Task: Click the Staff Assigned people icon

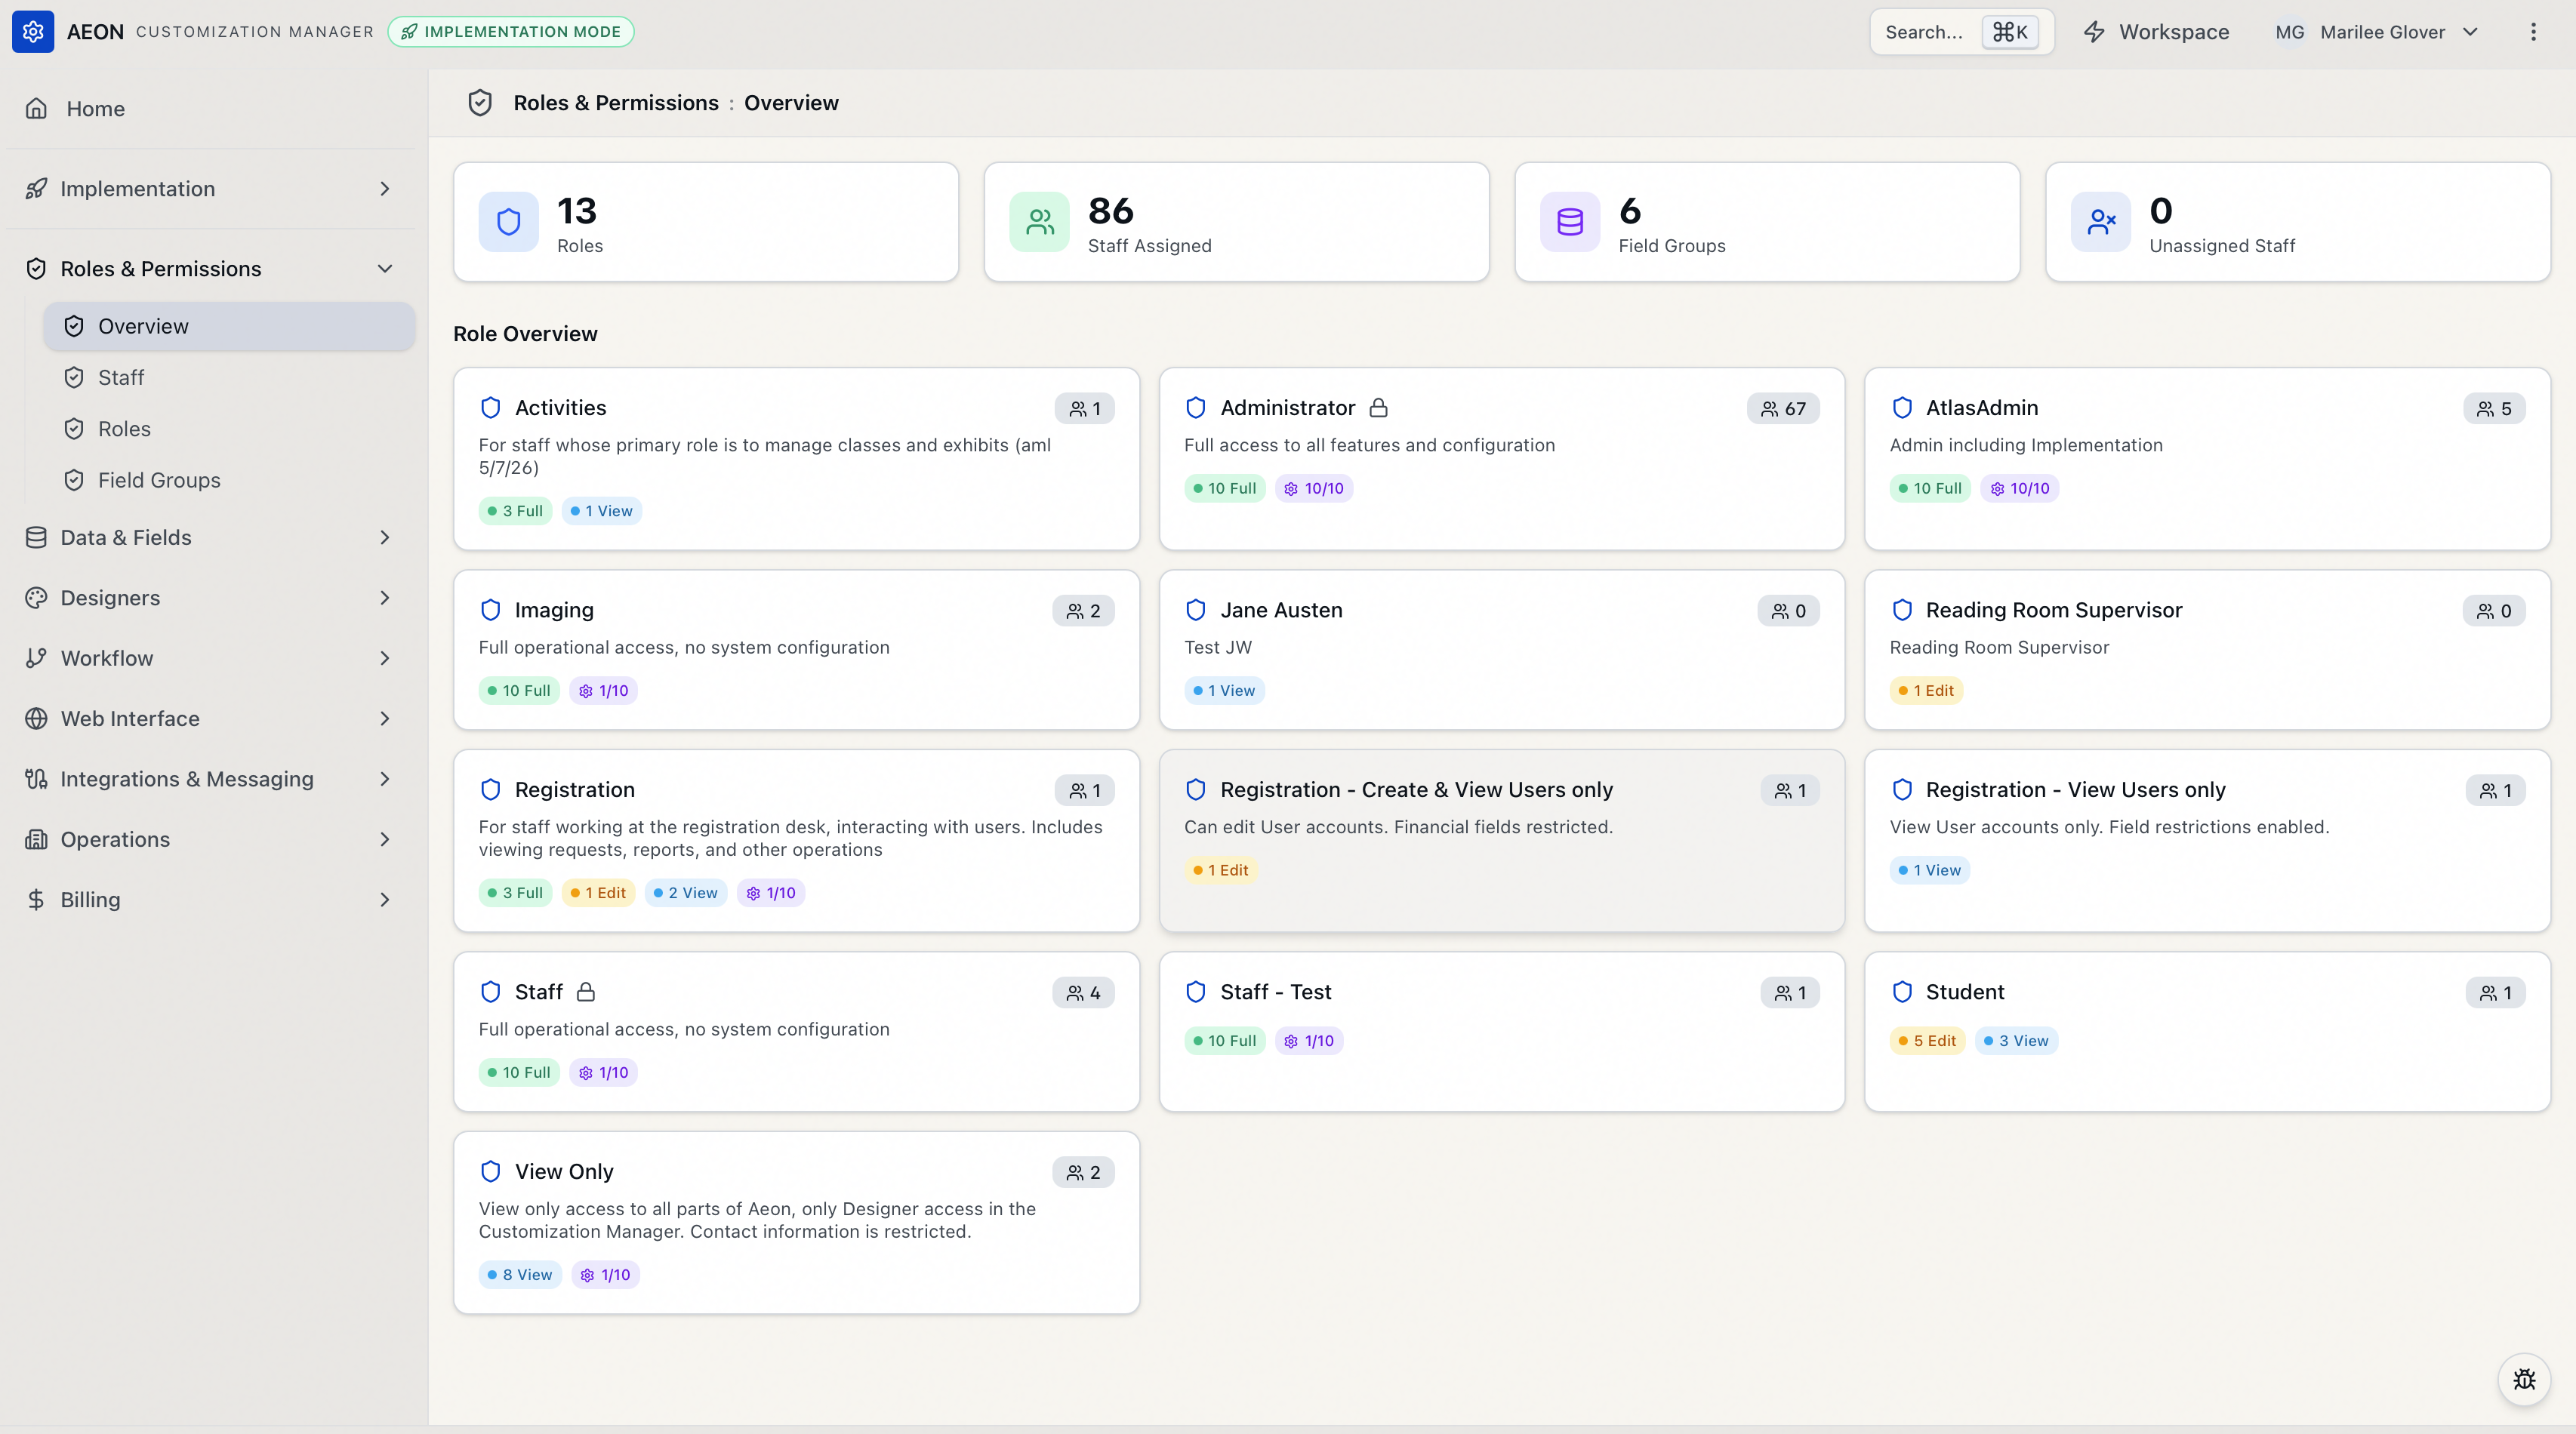Action: click(x=1040, y=222)
